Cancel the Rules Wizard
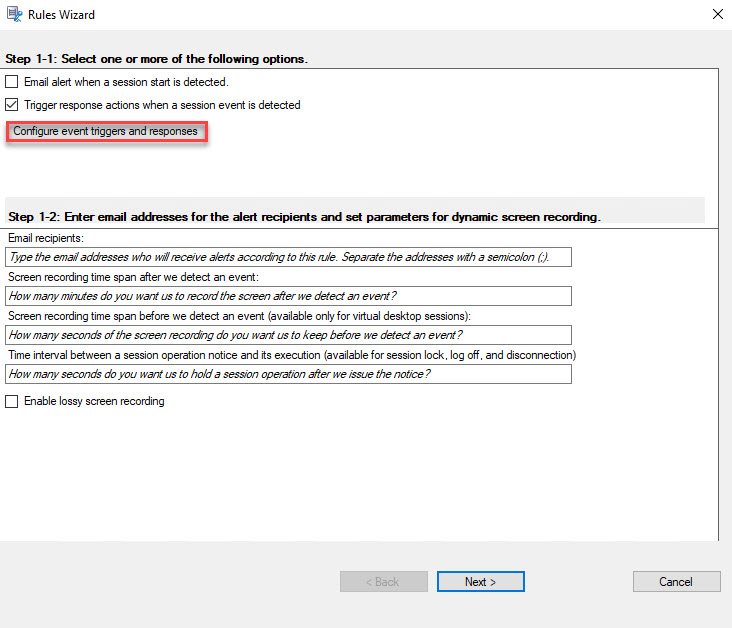This screenshot has width=732, height=628. (676, 582)
